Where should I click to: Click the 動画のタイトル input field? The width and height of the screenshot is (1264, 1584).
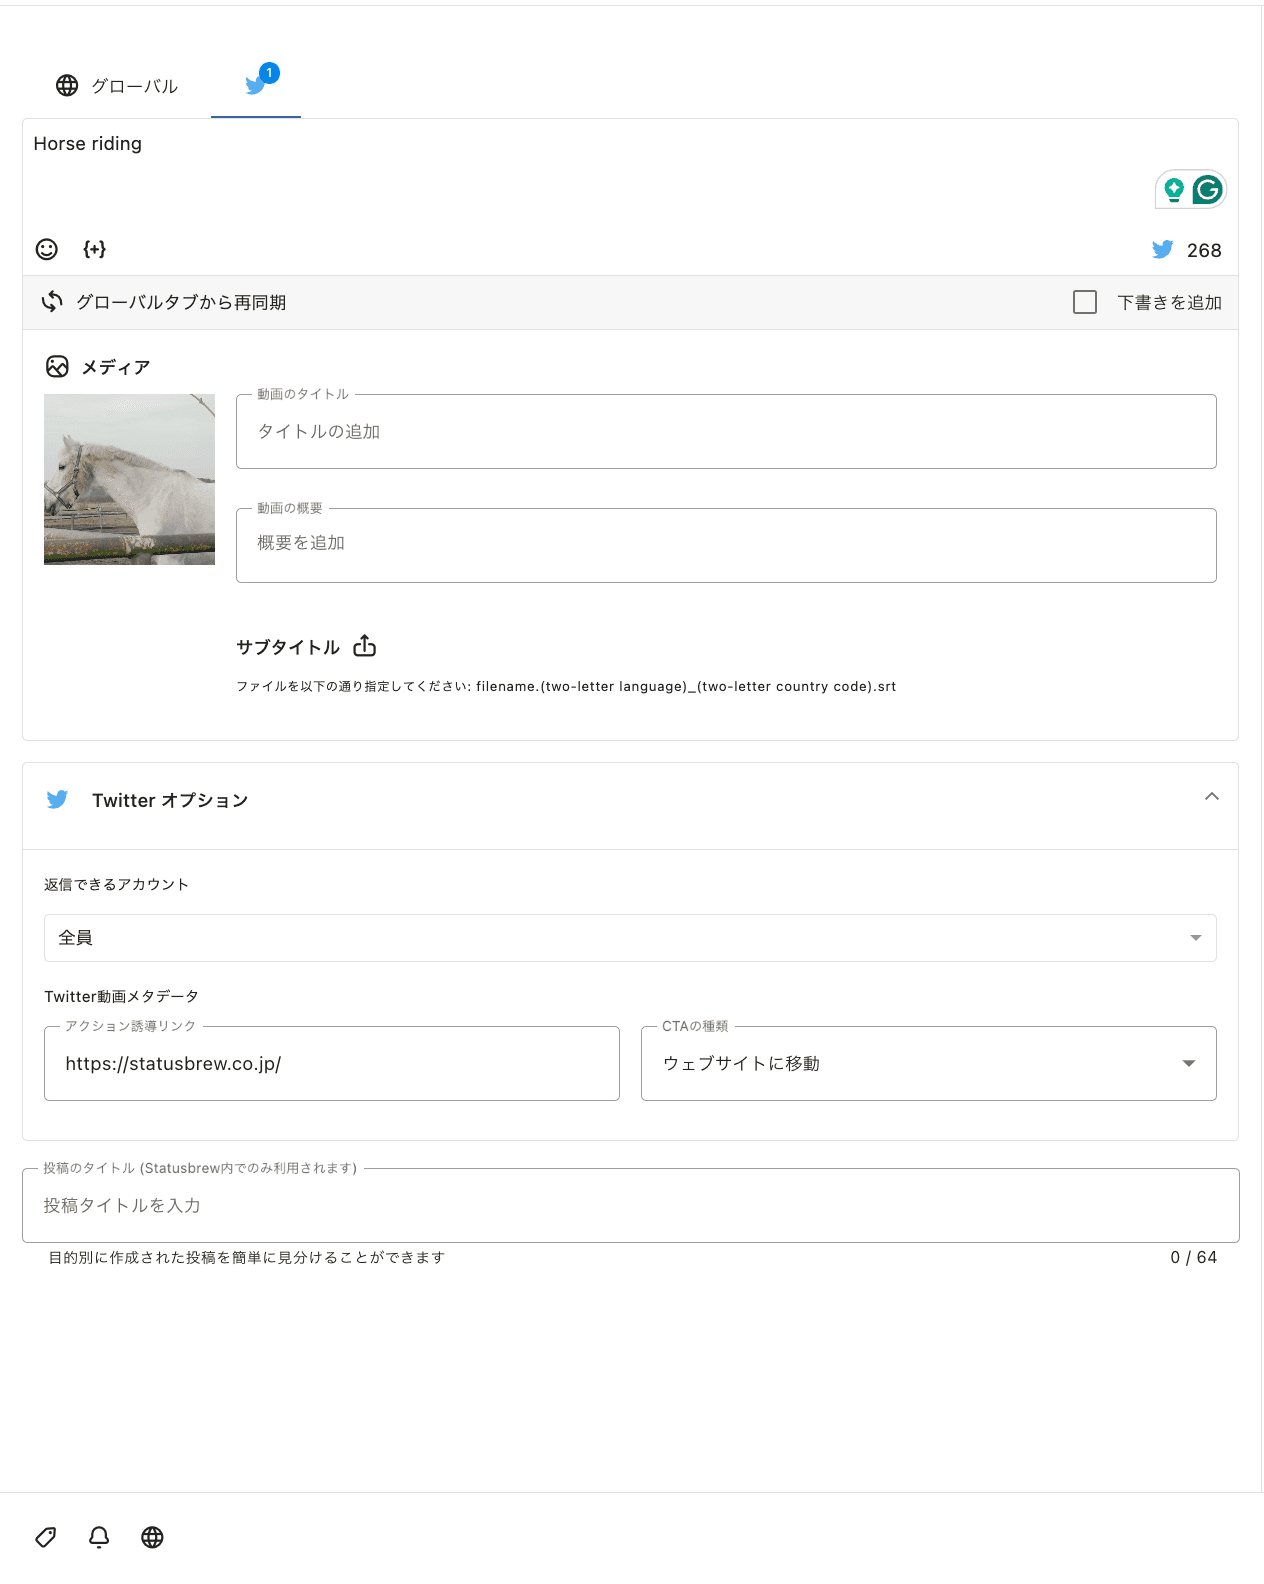(726, 432)
